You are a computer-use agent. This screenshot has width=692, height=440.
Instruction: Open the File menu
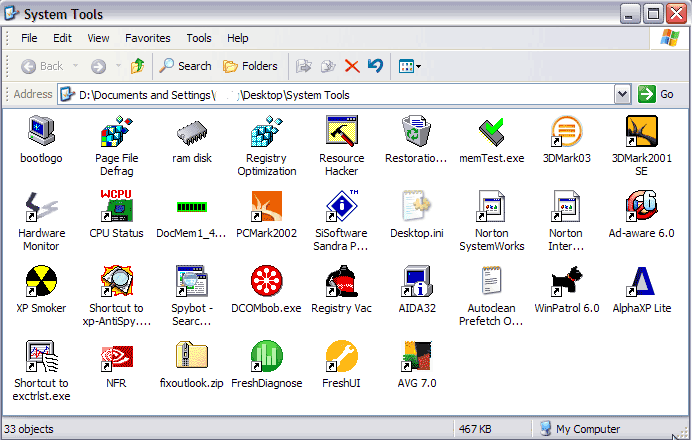point(29,38)
